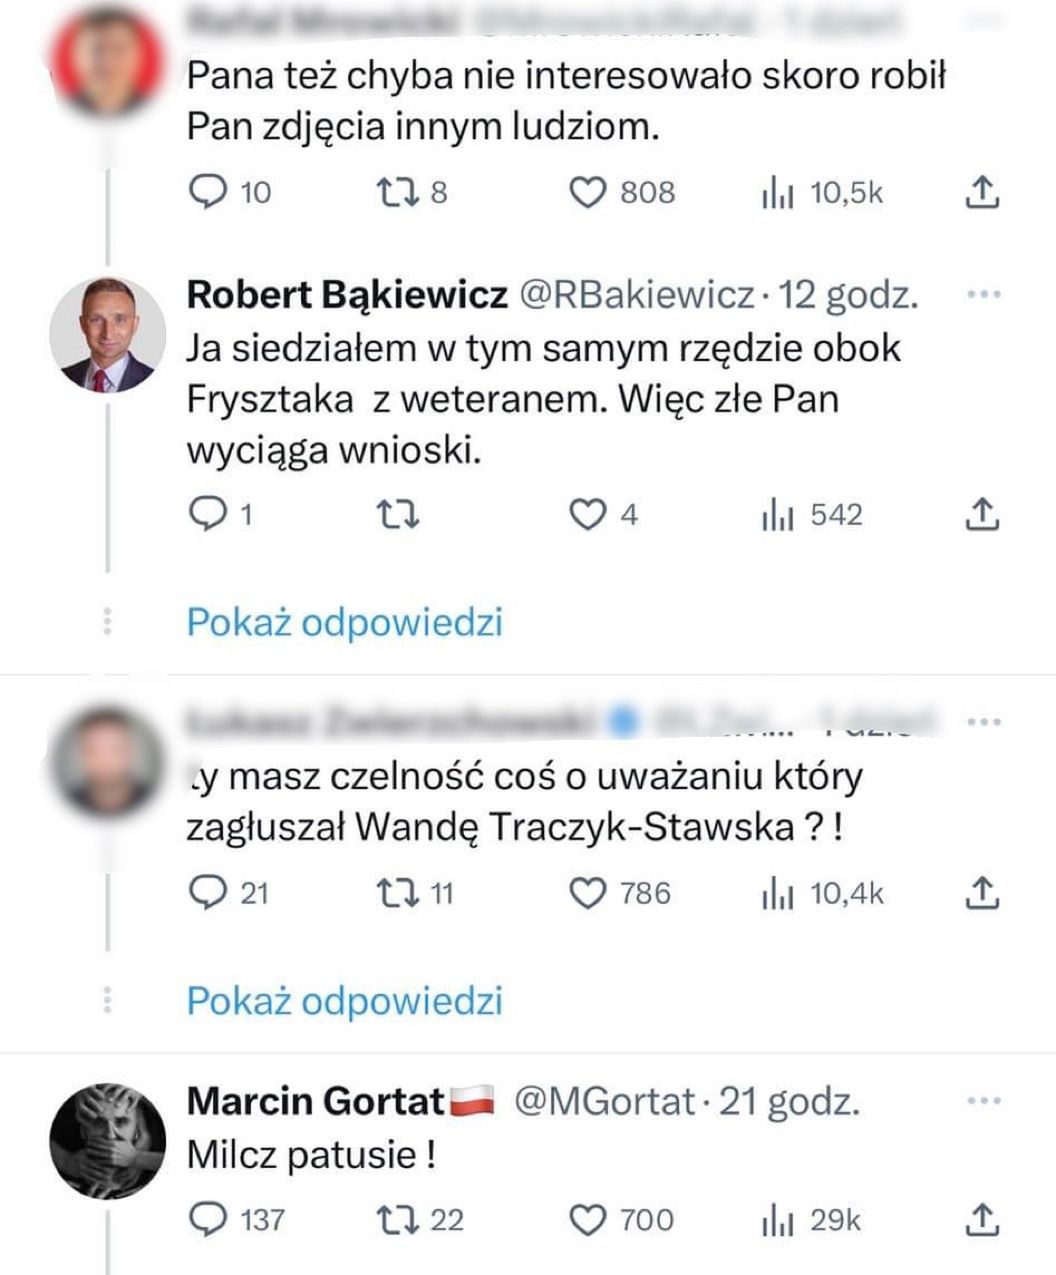View analytics showing 29k views
The image size is (1056, 1275).
pyautogui.click(x=810, y=1220)
